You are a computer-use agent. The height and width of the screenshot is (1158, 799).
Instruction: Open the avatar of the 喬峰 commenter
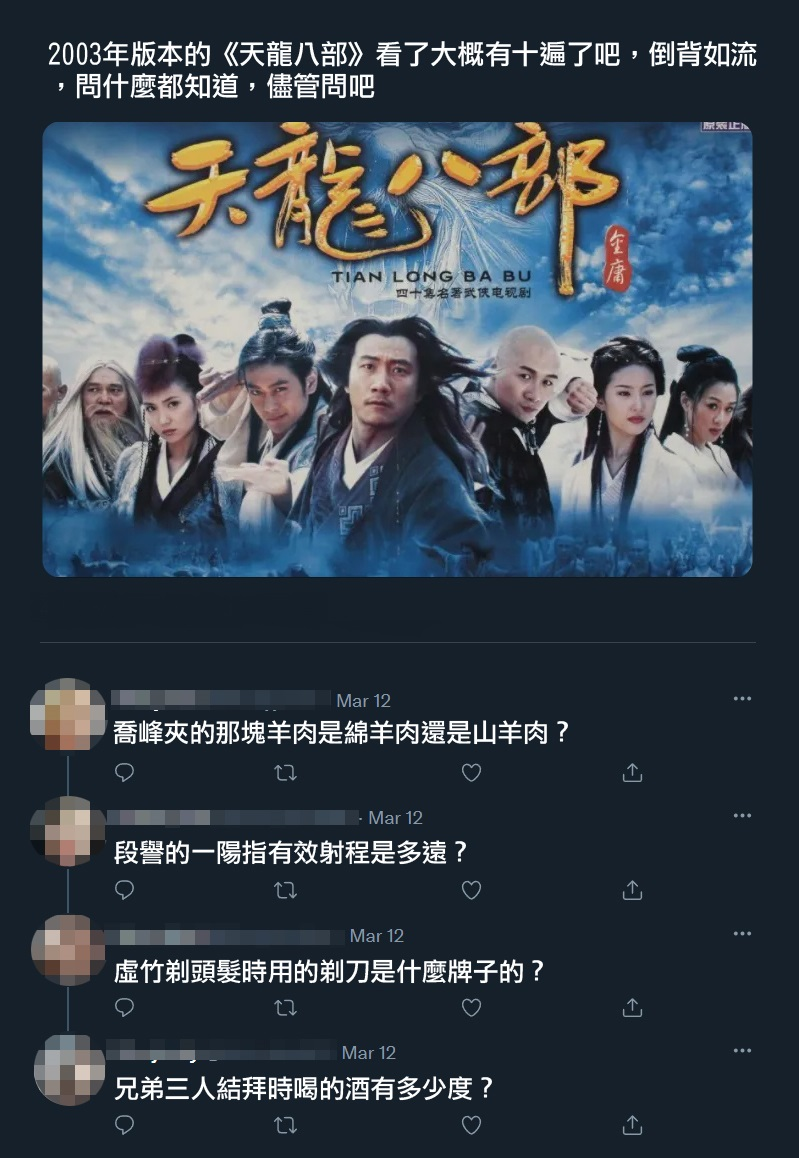coord(68,714)
